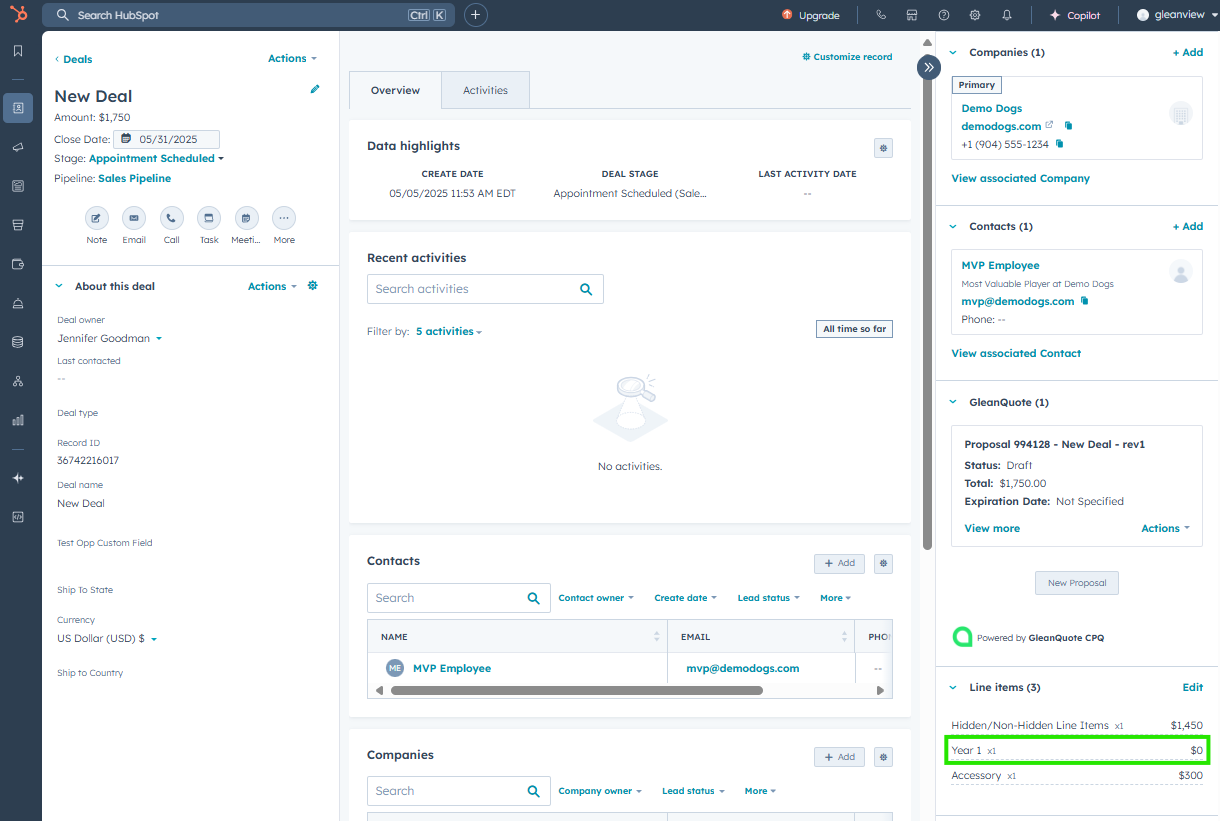Open the More actions ellipsis under deal header
Screen dimensions: 1220x821
tap(284, 218)
